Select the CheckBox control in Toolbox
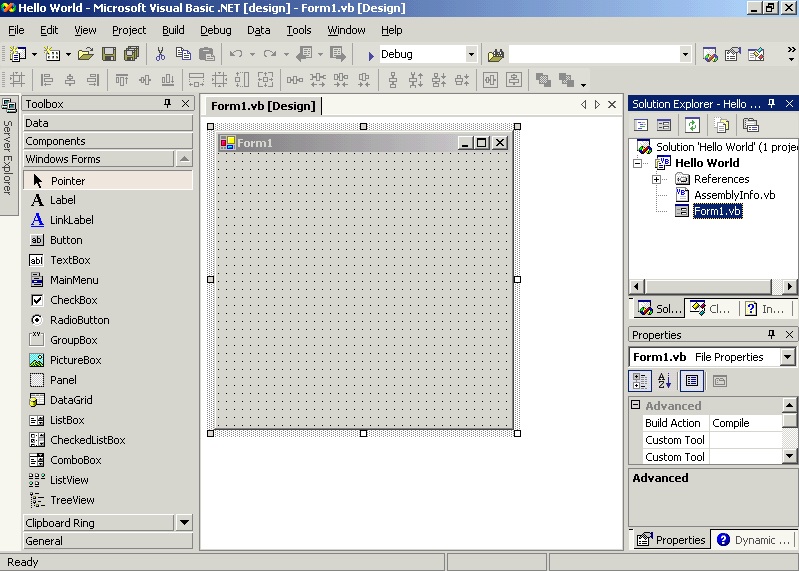 pyautogui.click(x=73, y=300)
